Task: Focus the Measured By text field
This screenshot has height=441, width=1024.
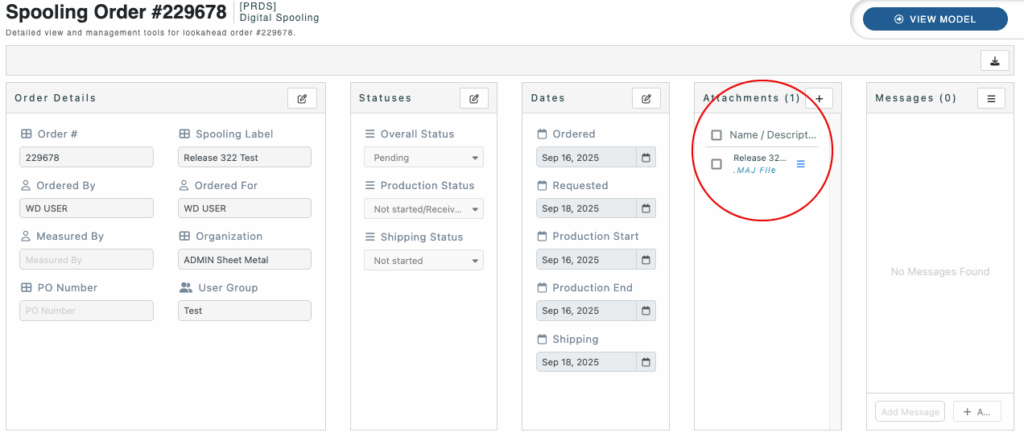Action: click(x=86, y=260)
